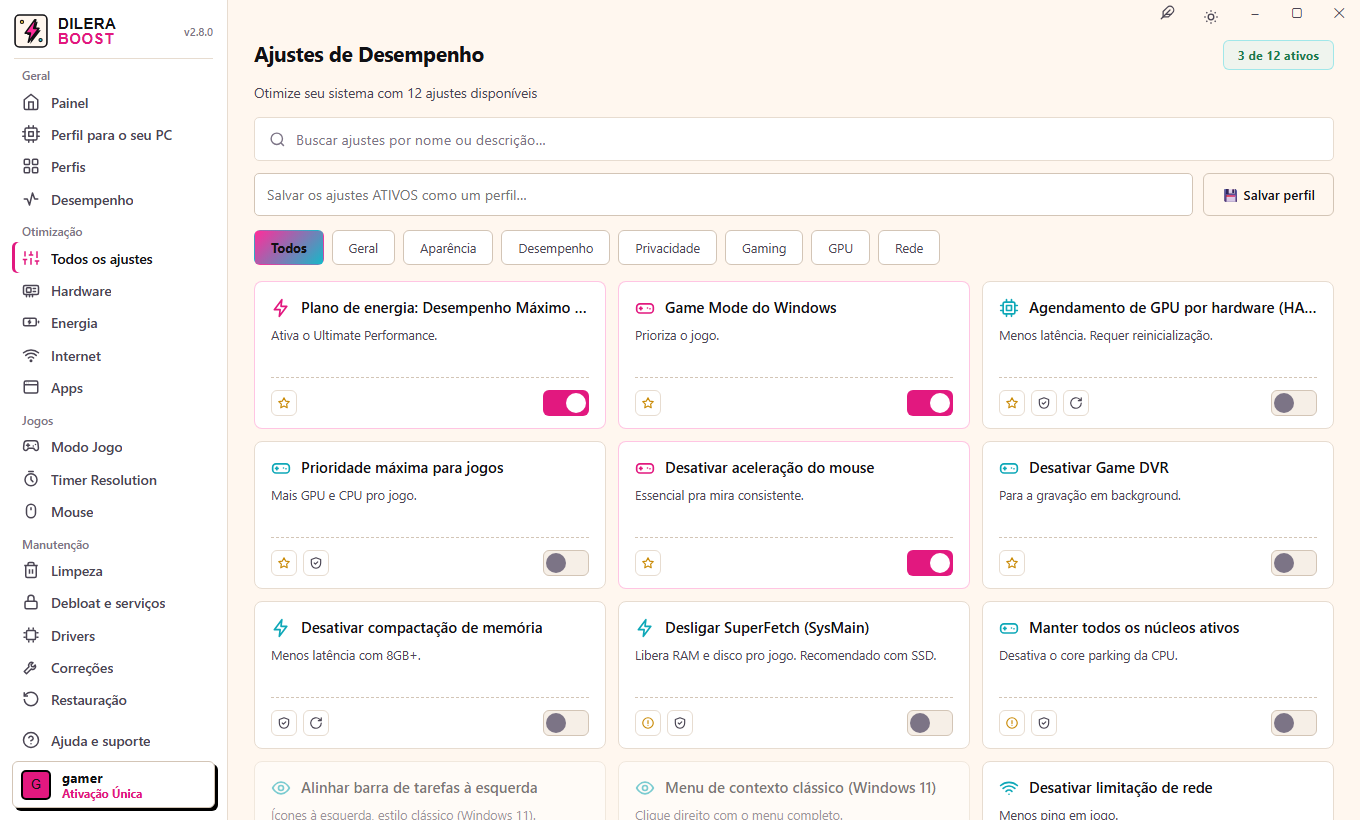Click the shield icon on Agendamento de GPU card
The image size is (1360, 820).
pyautogui.click(x=1044, y=403)
